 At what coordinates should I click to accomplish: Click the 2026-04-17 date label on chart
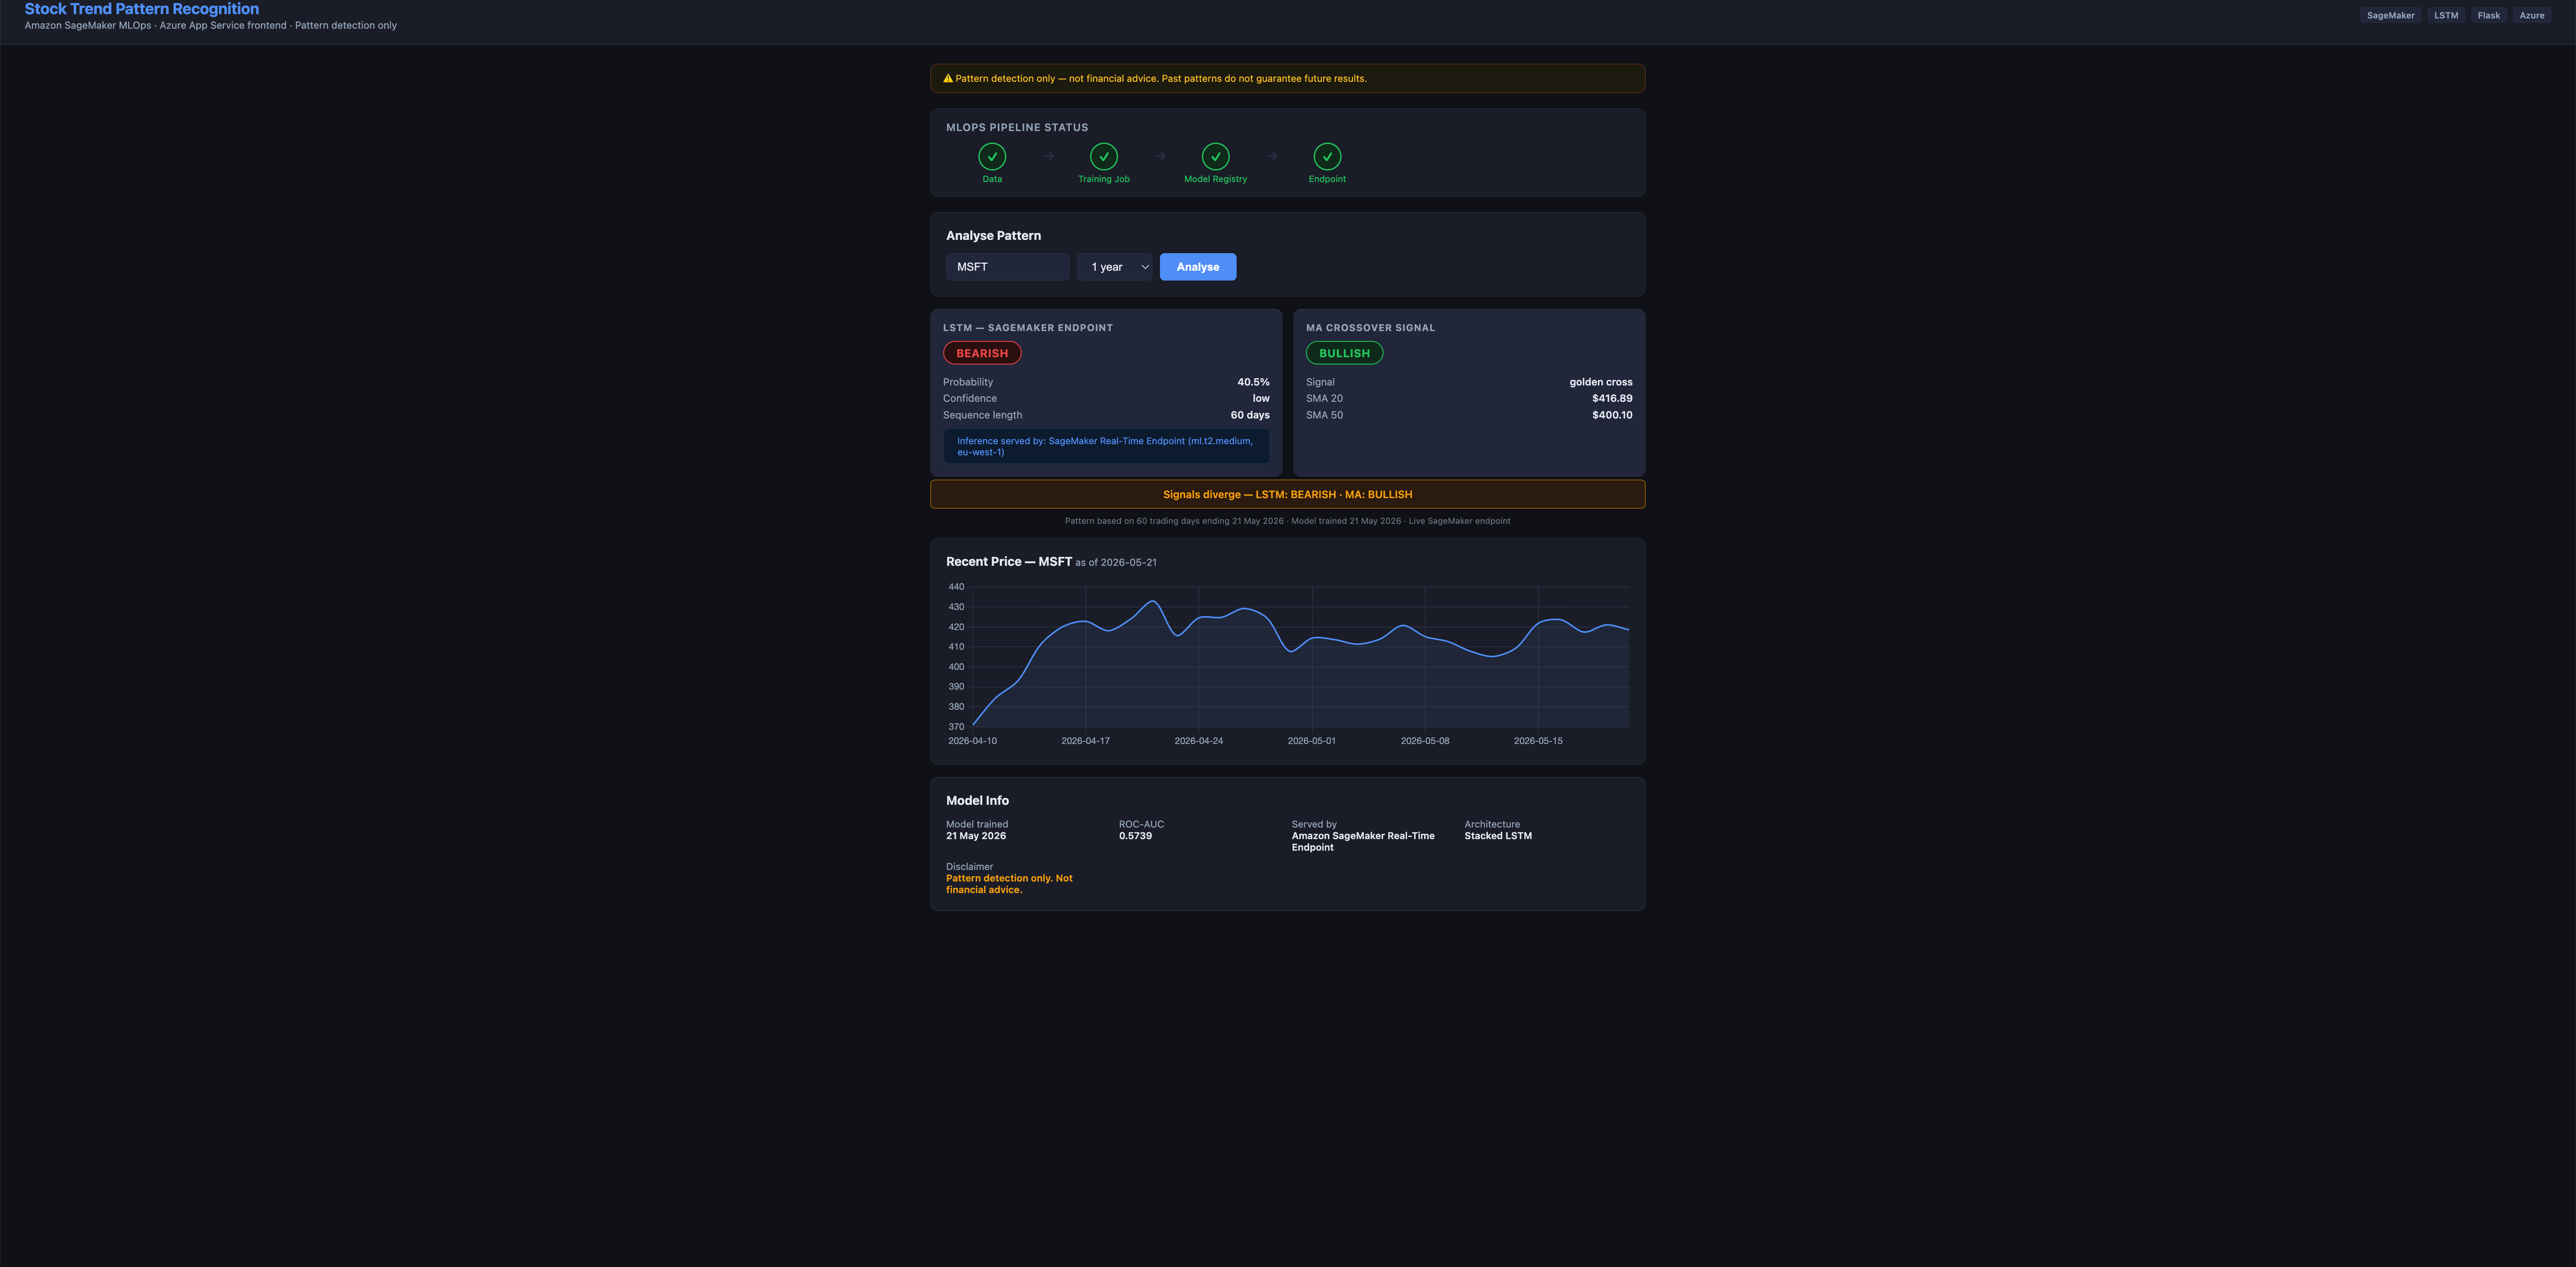click(1085, 741)
